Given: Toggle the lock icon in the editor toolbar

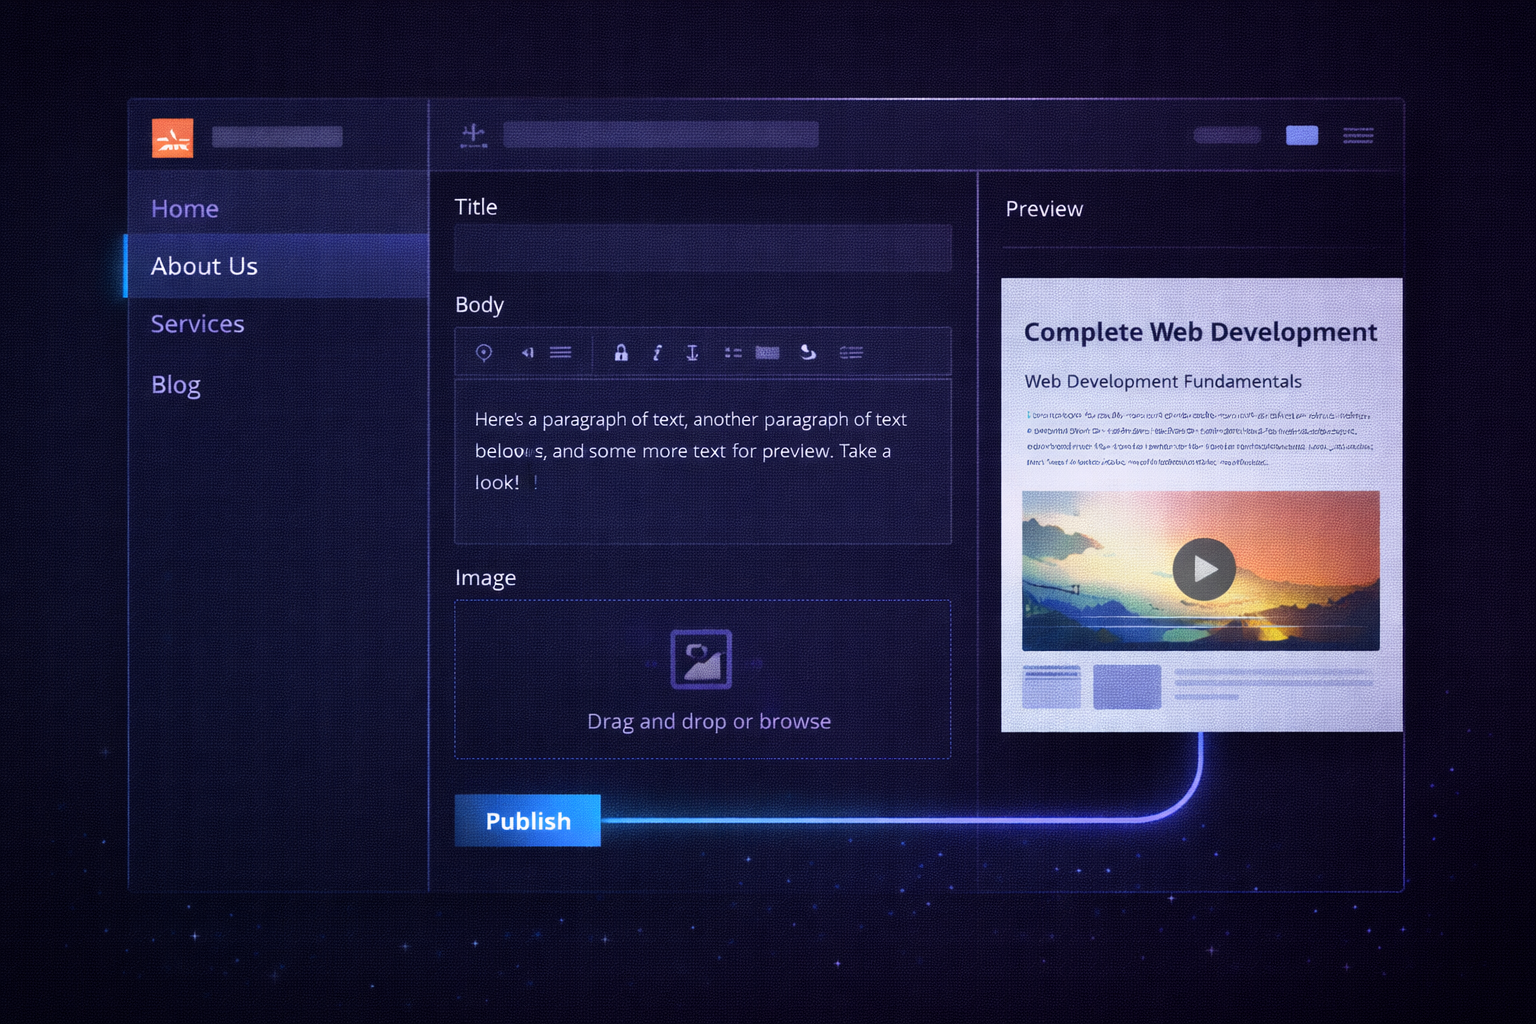Looking at the screenshot, I should click(621, 352).
